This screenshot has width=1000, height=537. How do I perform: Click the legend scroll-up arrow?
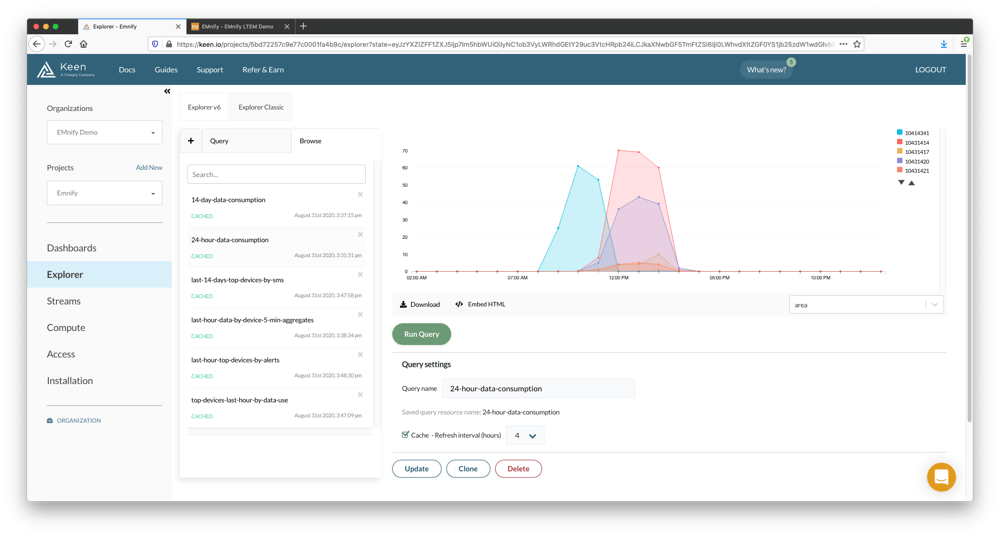click(911, 183)
